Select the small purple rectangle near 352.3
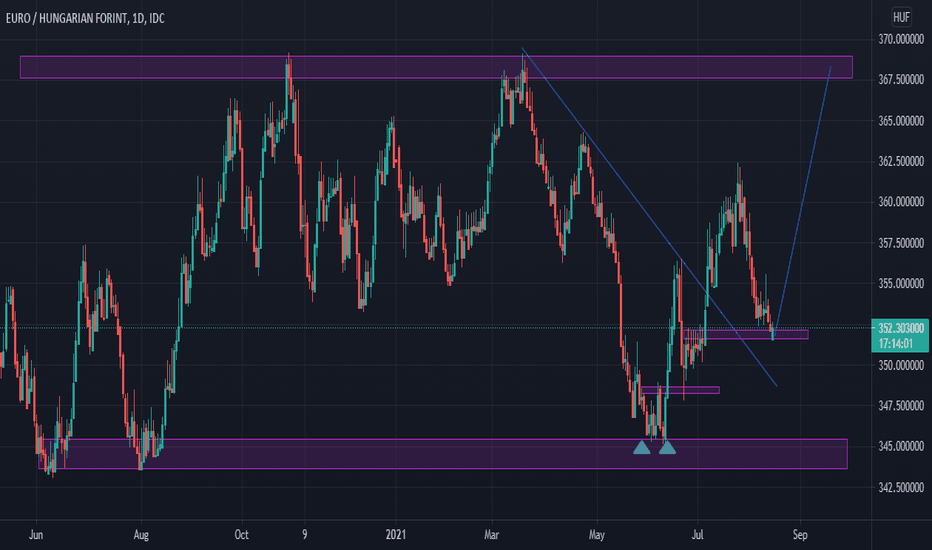This screenshot has height=550, width=932. 746,334
